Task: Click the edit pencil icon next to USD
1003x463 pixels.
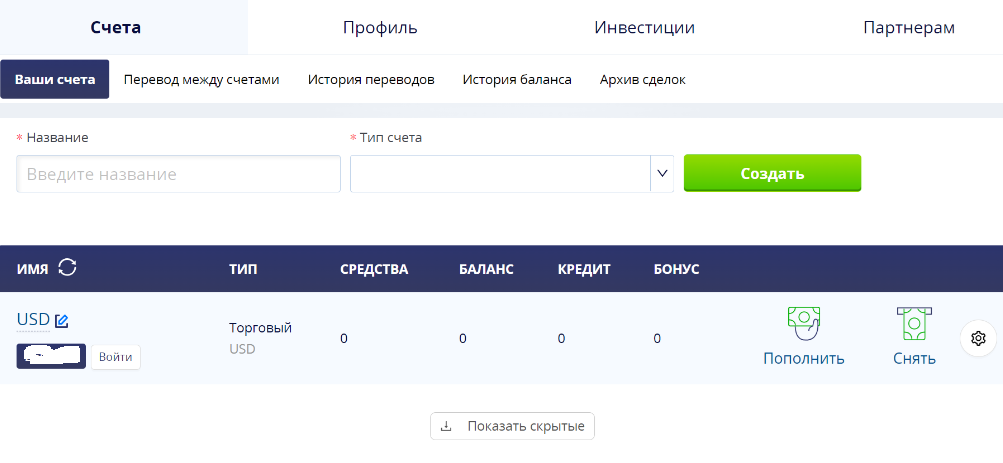Action: [x=61, y=320]
